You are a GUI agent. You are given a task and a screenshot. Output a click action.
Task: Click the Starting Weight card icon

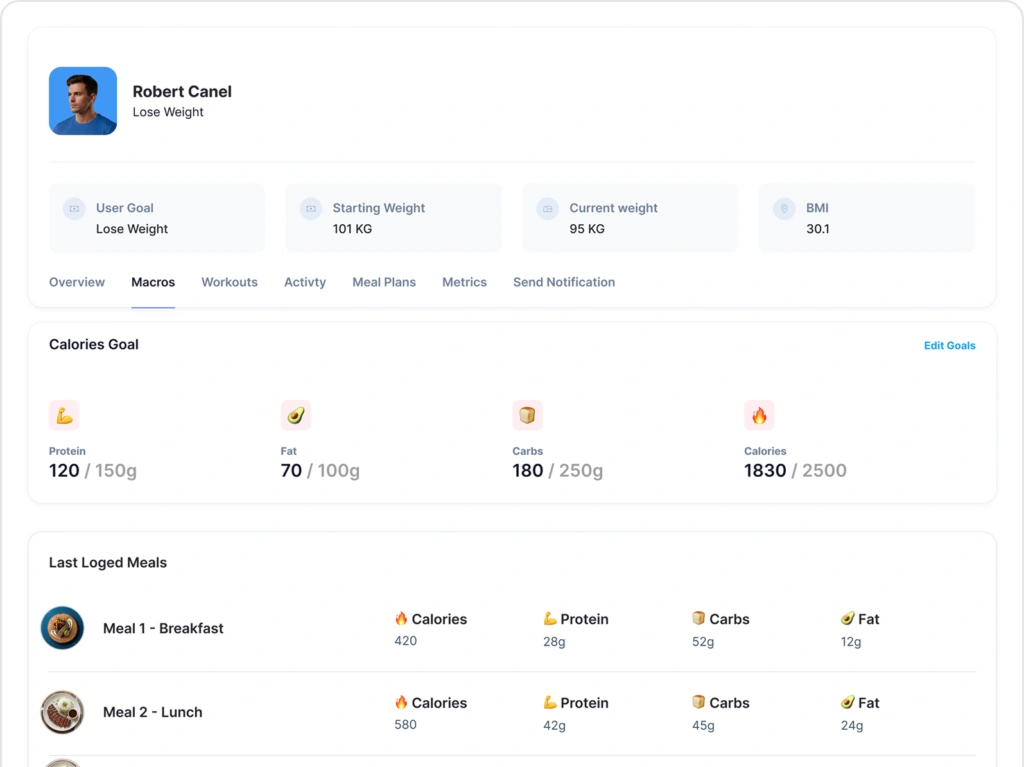pos(311,208)
